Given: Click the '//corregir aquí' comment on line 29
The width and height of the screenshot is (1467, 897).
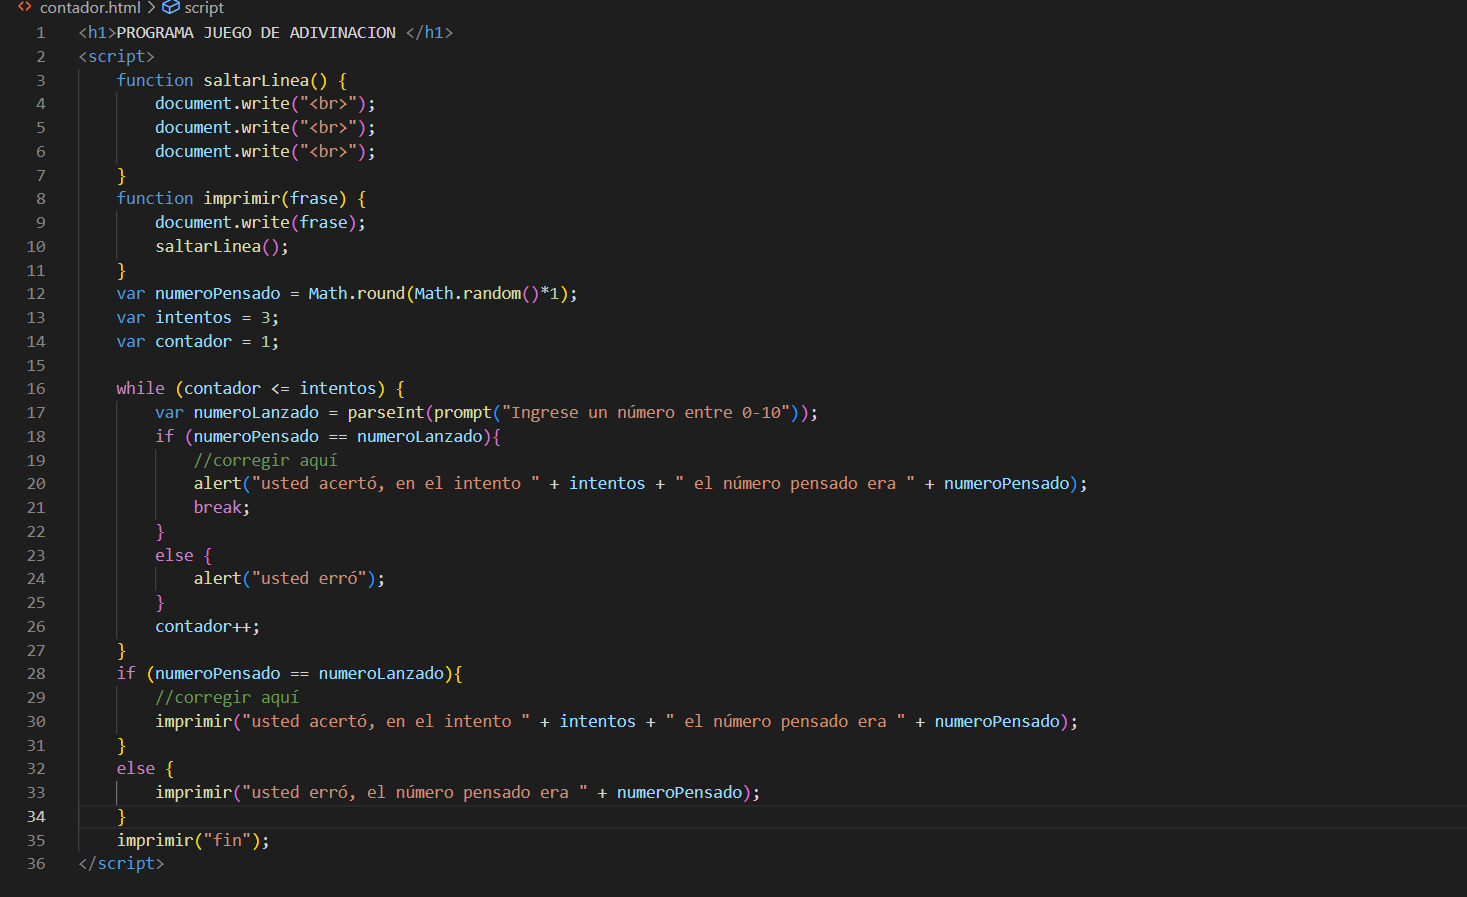Looking at the screenshot, I should coord(227,698).
